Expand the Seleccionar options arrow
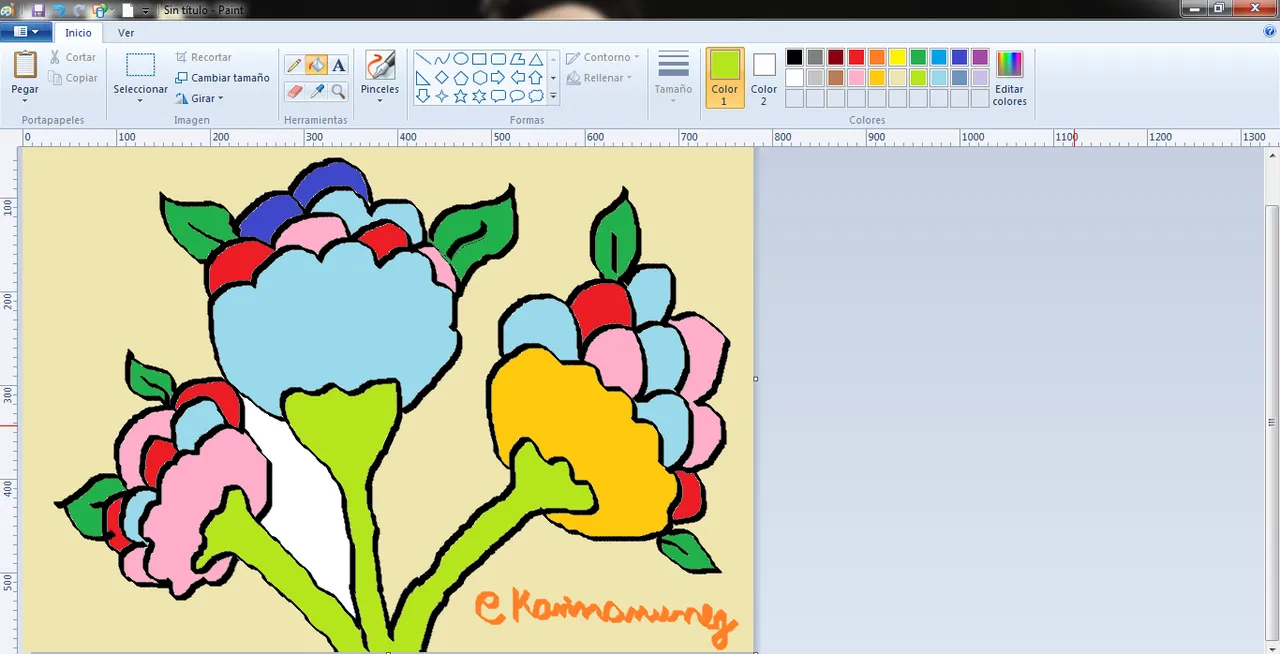This screenshot has height=654, width=1280. click(140, 100)
